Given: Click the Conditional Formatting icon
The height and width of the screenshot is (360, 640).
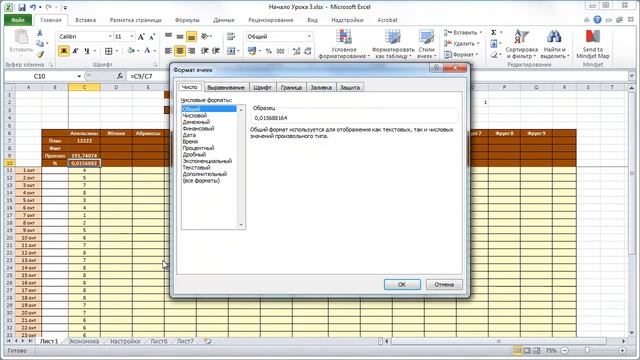Looking at the screenshot, I should 344,38.
